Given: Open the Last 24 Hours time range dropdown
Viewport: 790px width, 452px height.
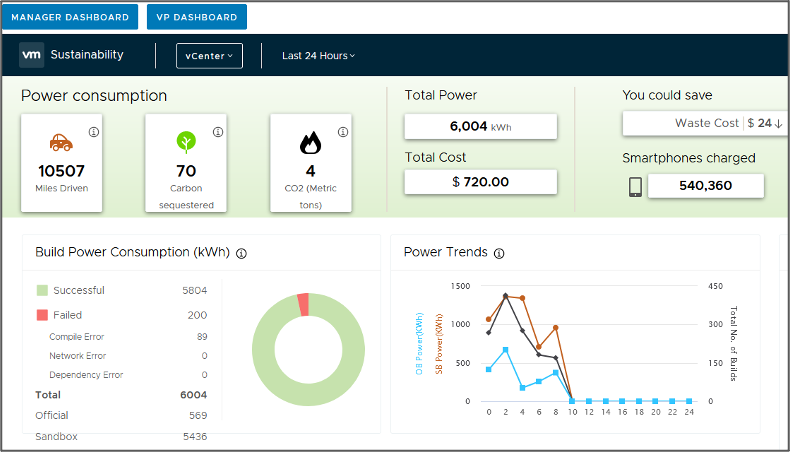Looking at the screenshot, I should click(318, 56).
